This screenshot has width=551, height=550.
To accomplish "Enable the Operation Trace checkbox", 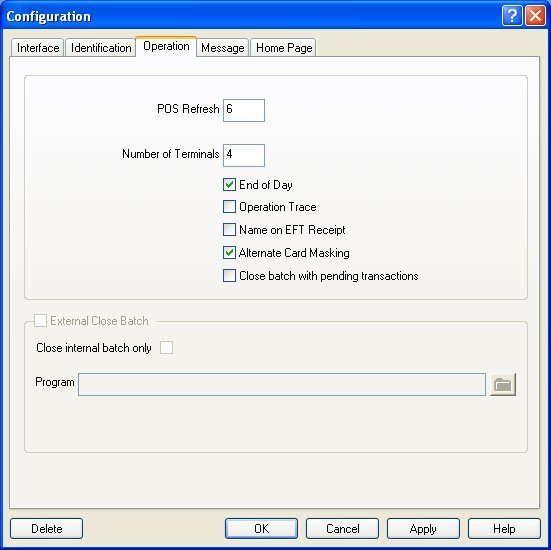I will pos(229,207).
